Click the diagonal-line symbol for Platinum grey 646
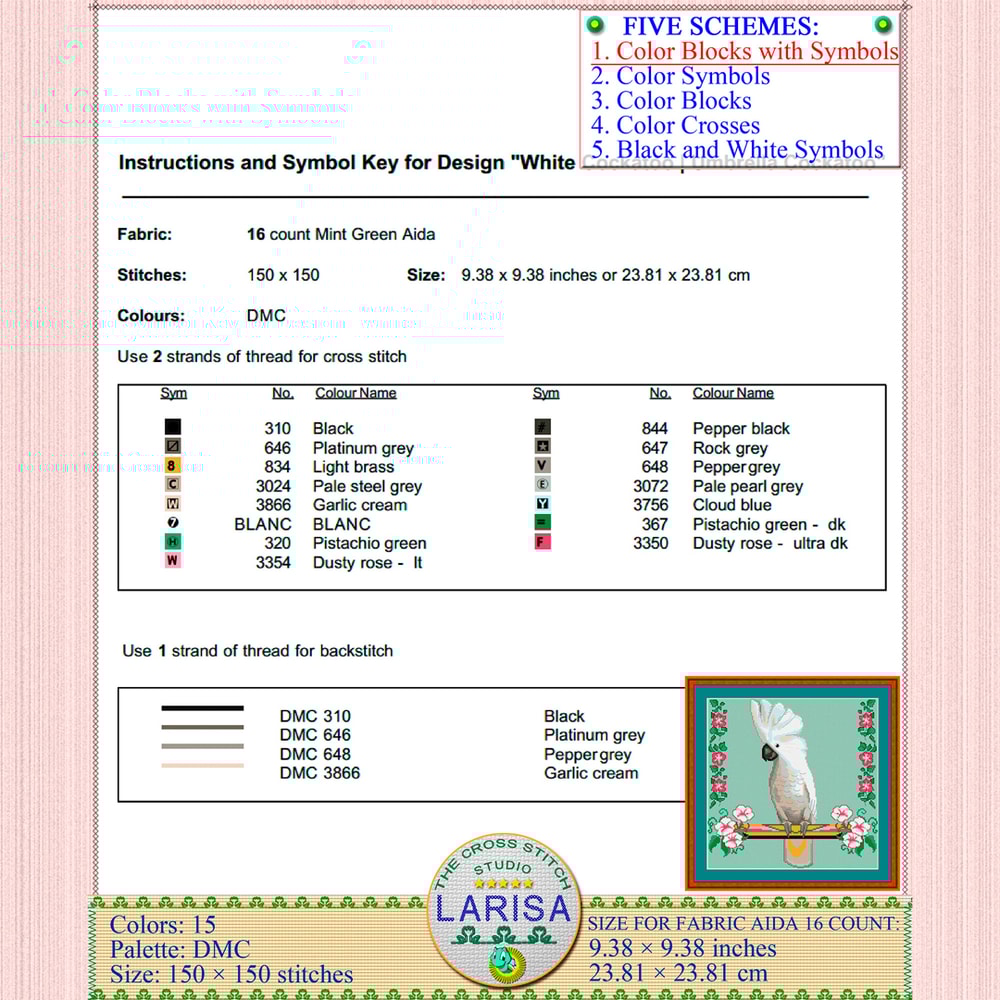 pyautogui.click(x=173, y=447)
